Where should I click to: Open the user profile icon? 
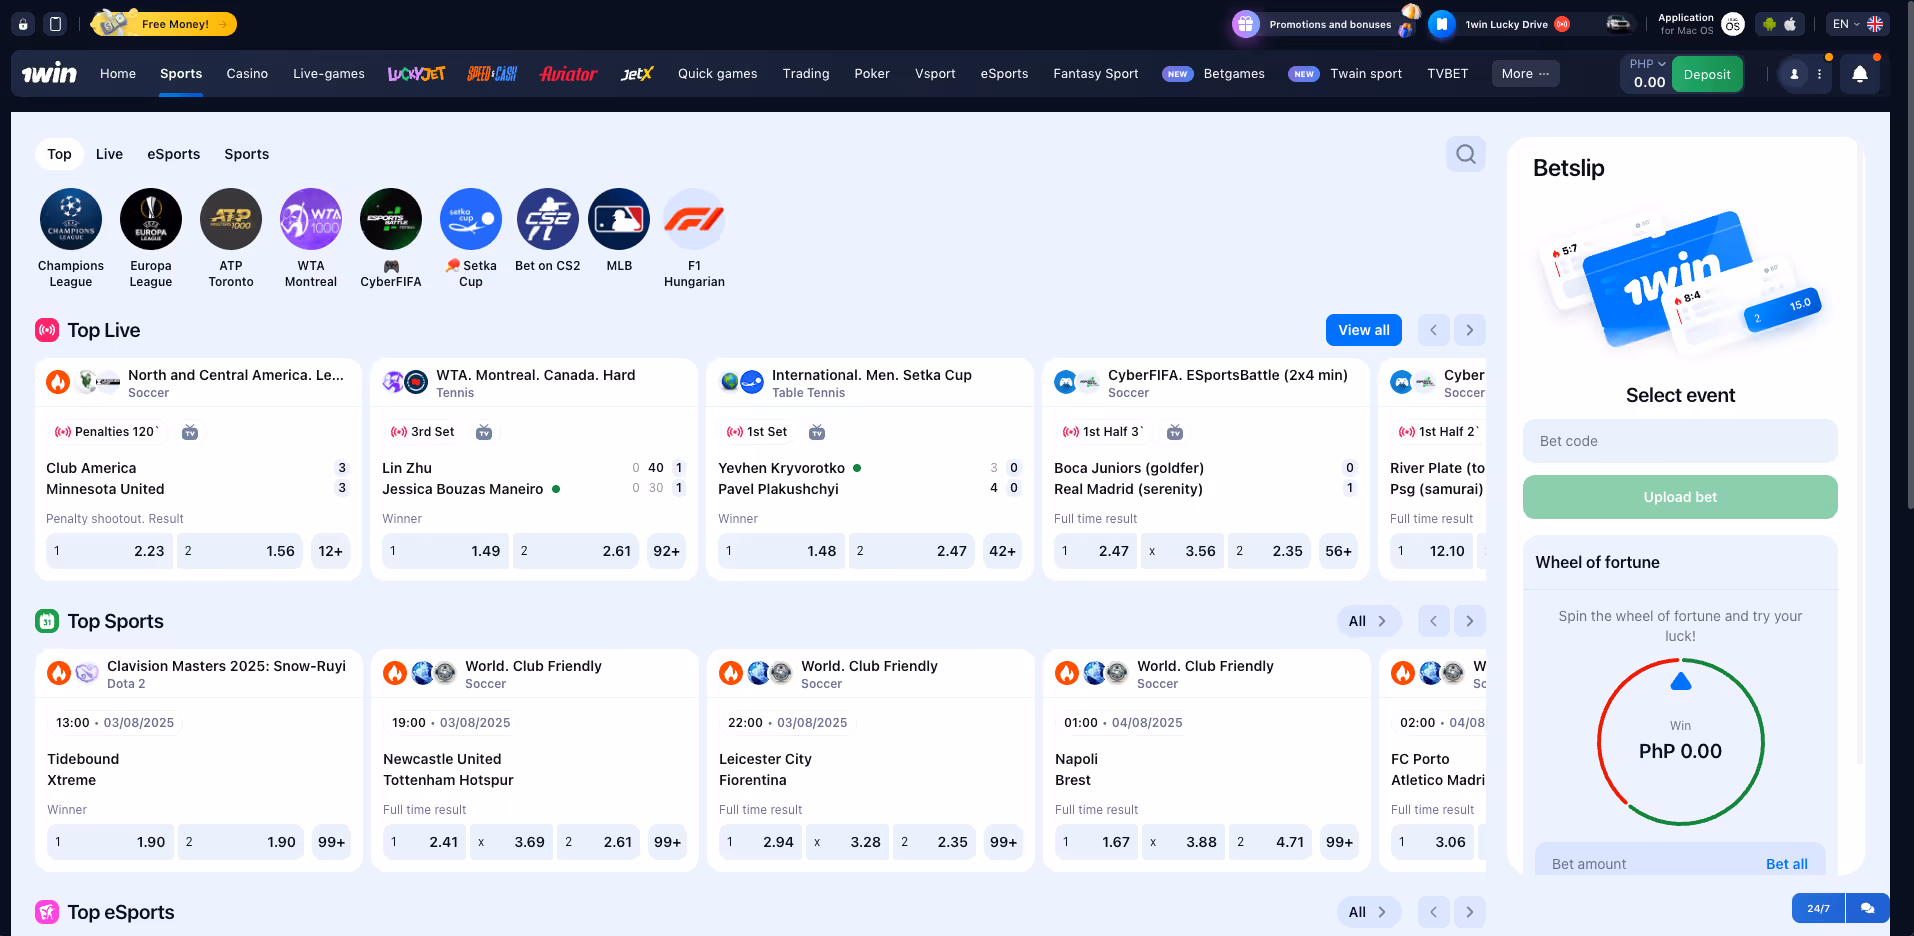(x=1794, y=74)
